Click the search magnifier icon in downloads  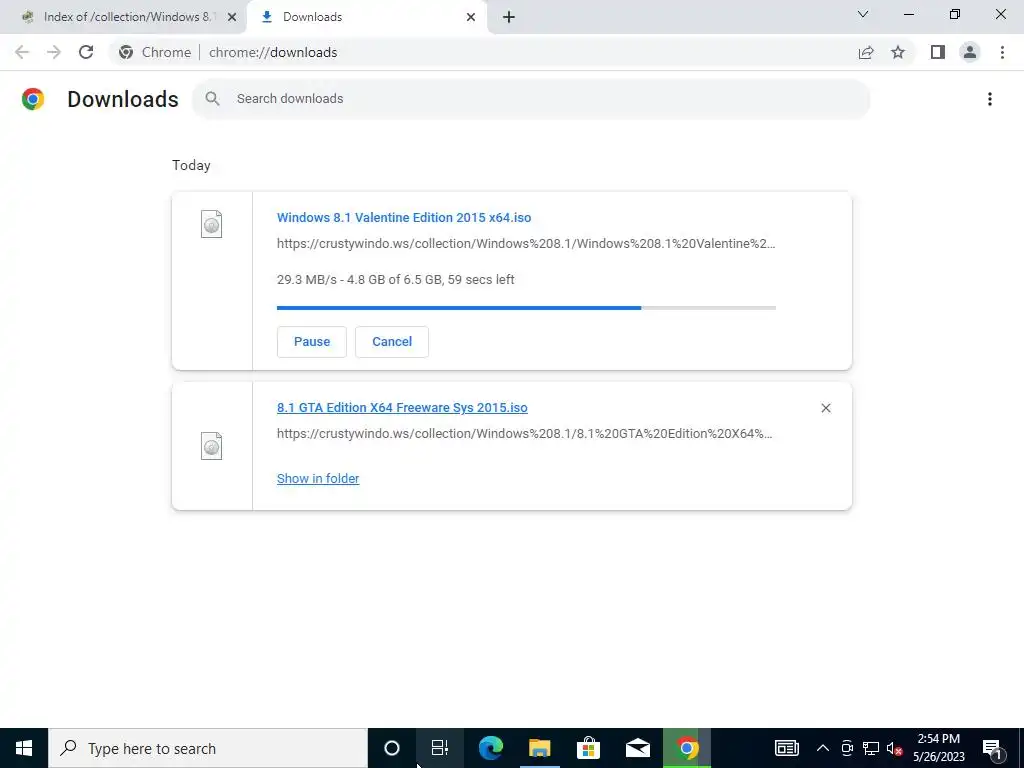[212, 99]
